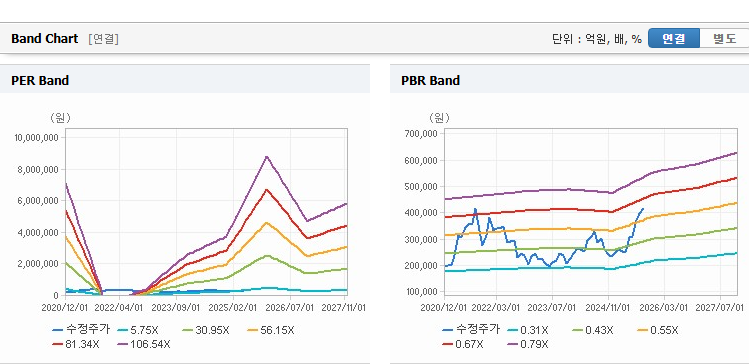Click the 2022/04/01 x-axis date
Screen dimensions: 749x364
[119, 308]
